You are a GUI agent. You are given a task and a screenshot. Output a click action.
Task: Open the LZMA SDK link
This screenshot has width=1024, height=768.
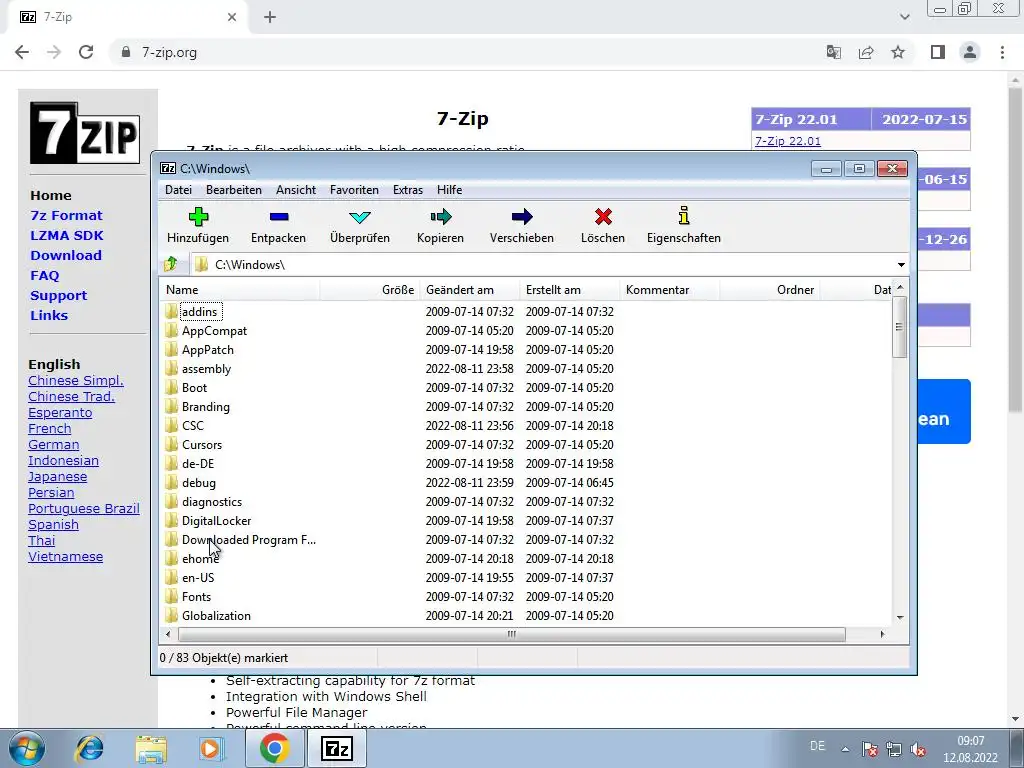pos(67,235)
